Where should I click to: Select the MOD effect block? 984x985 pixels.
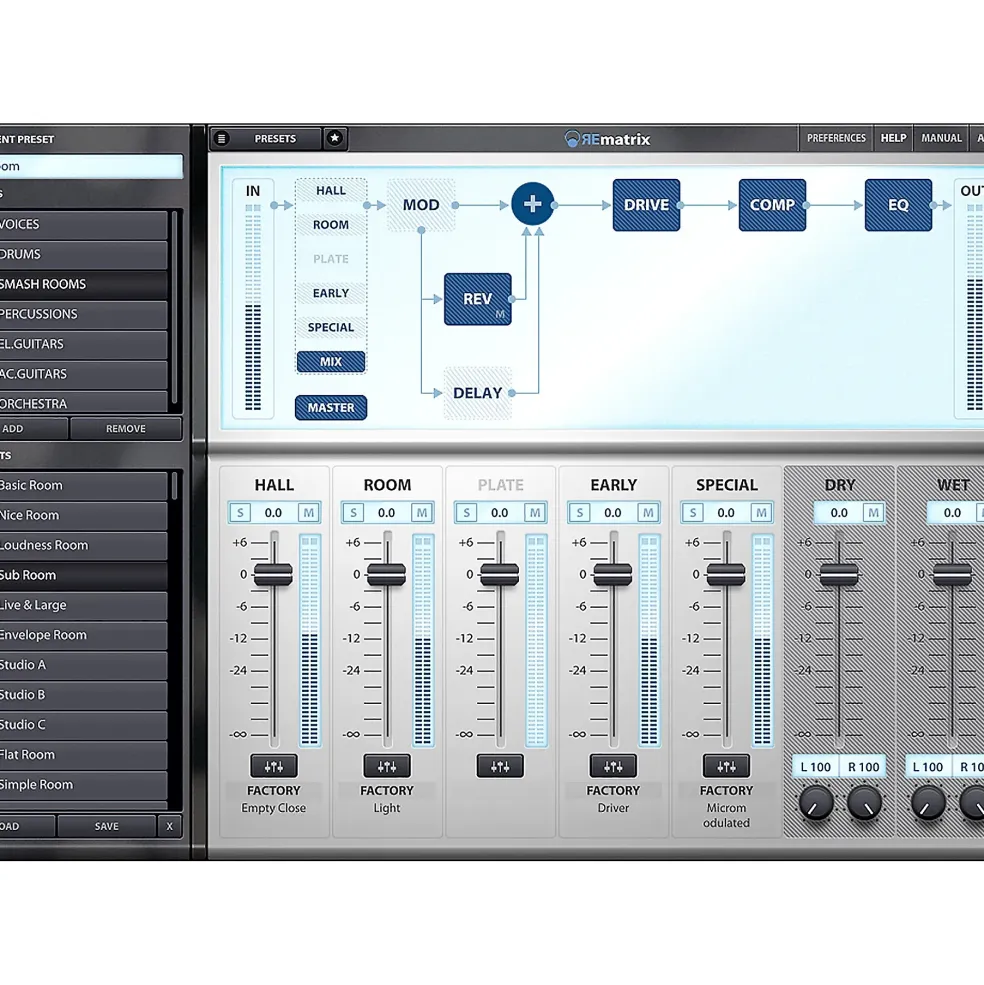point(421,205)
